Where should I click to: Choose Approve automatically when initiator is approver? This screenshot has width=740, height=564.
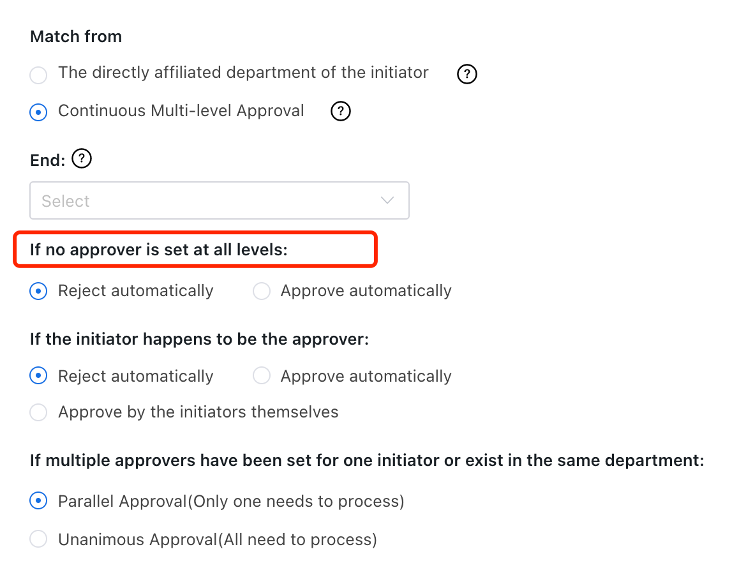(261, 377)
